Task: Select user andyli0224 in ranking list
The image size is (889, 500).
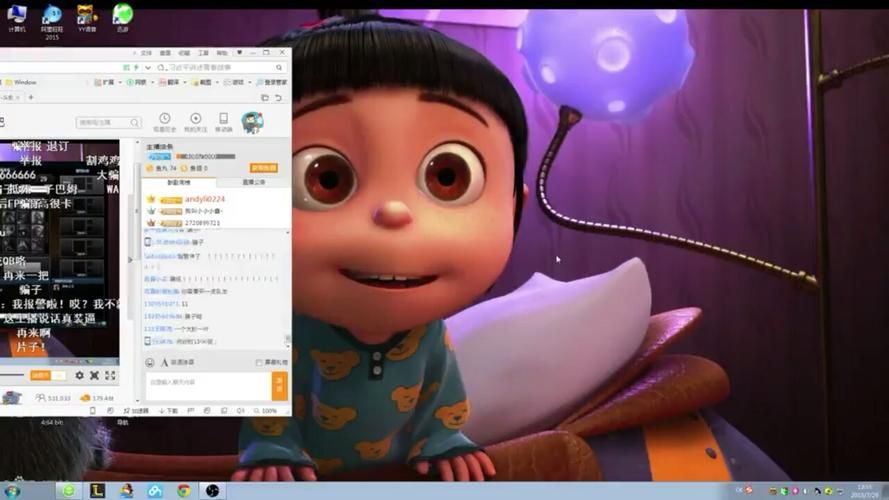Action: pyautogui.click(x=205, y=199)
